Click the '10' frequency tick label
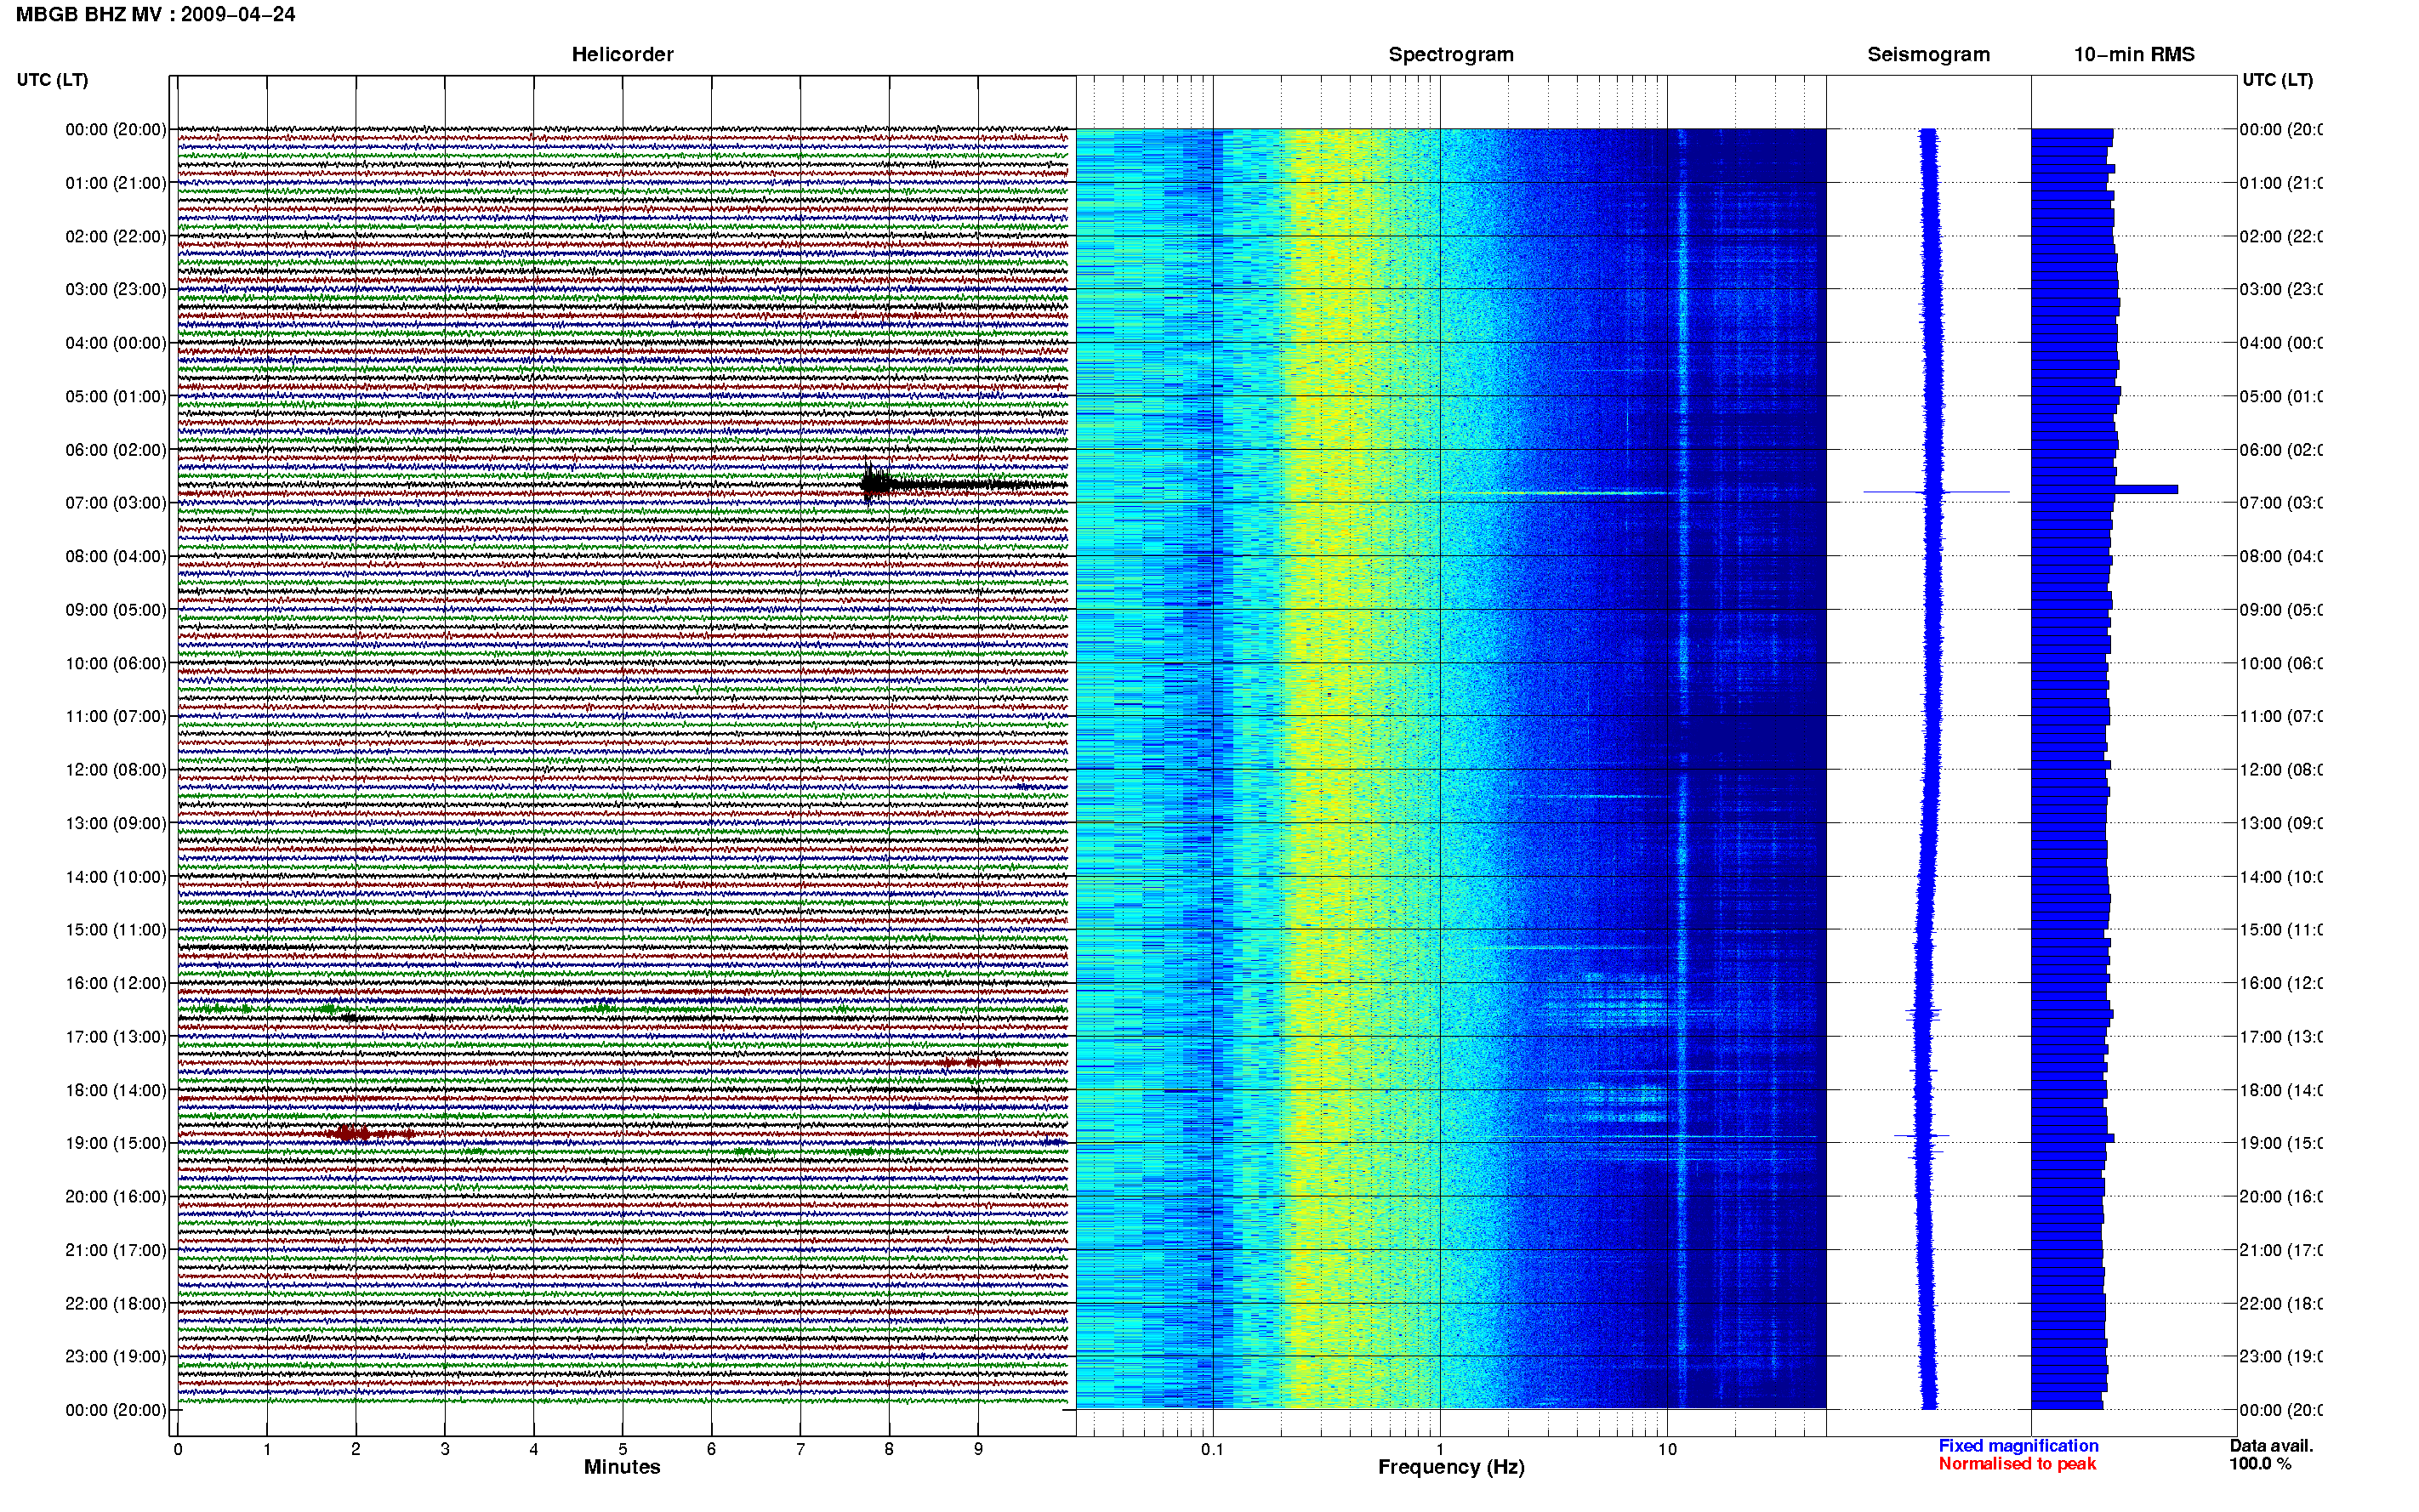2419x1512 pixels. (1667, 1449)
